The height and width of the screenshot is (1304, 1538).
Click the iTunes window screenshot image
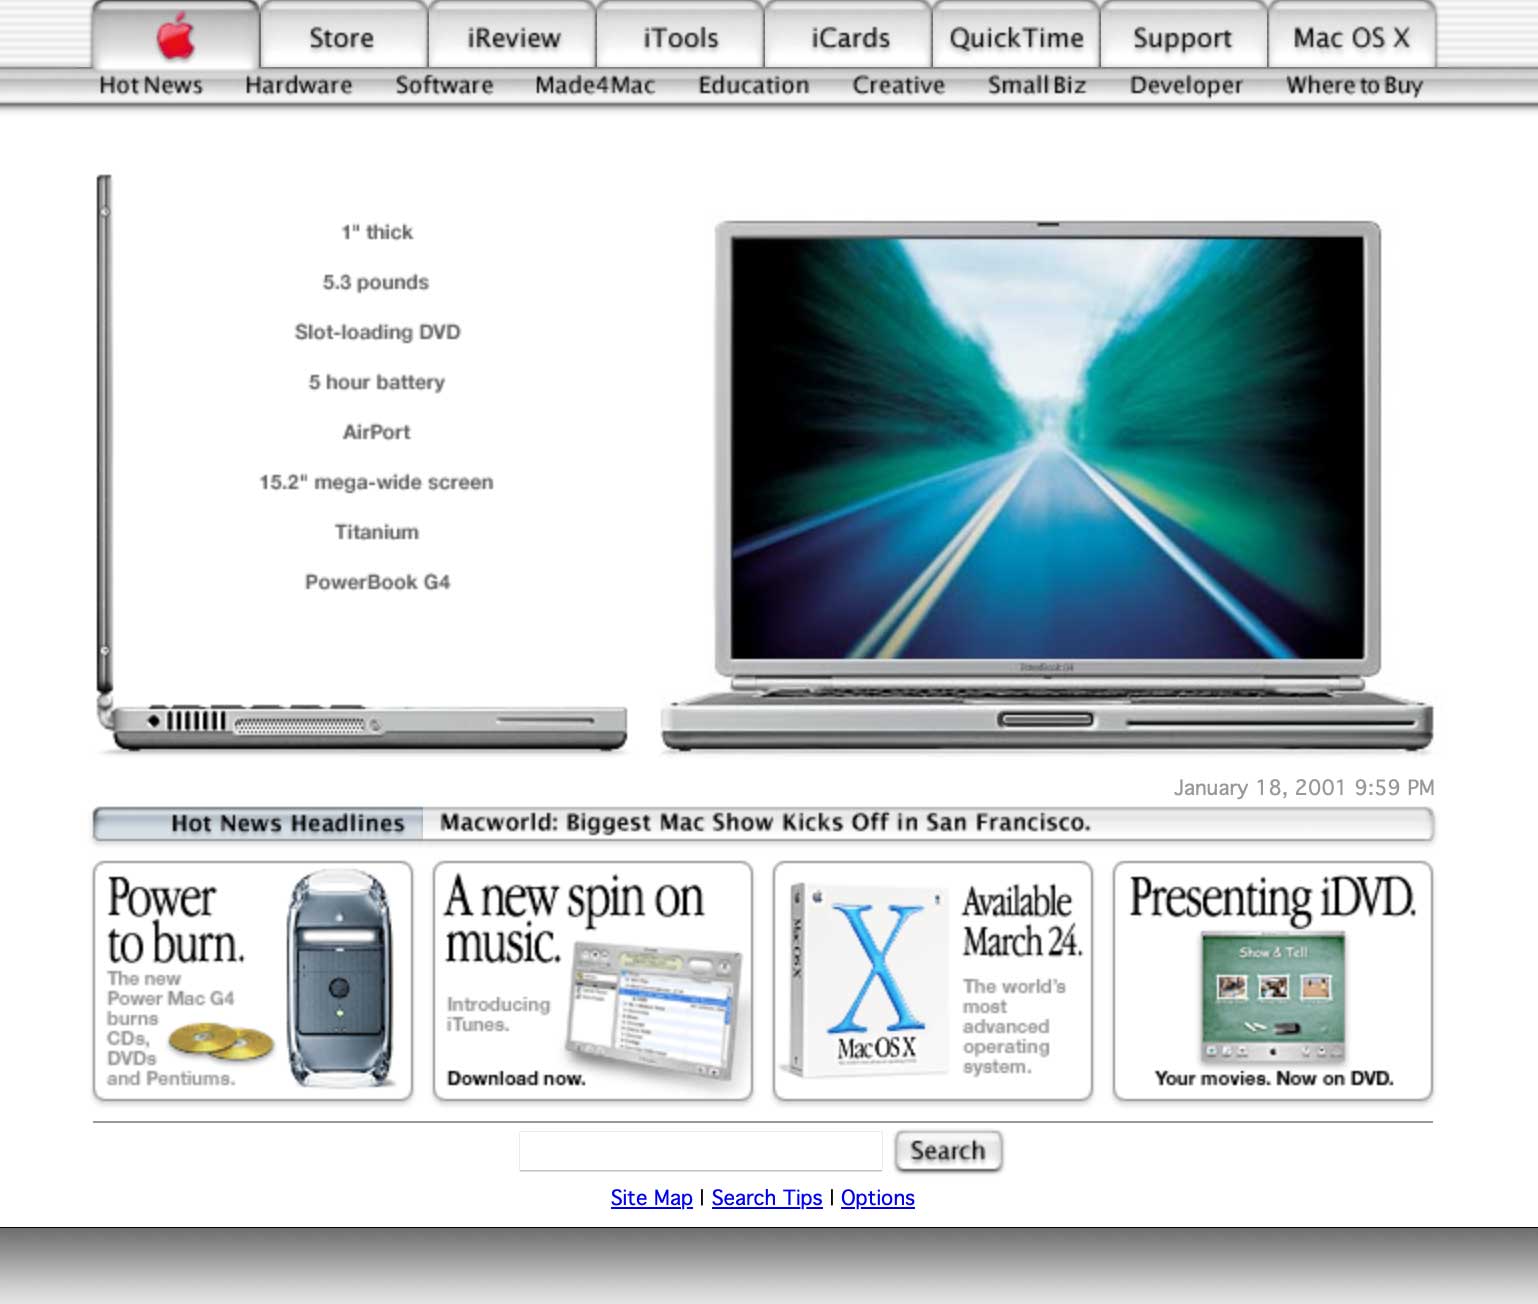click(655, 1012)
